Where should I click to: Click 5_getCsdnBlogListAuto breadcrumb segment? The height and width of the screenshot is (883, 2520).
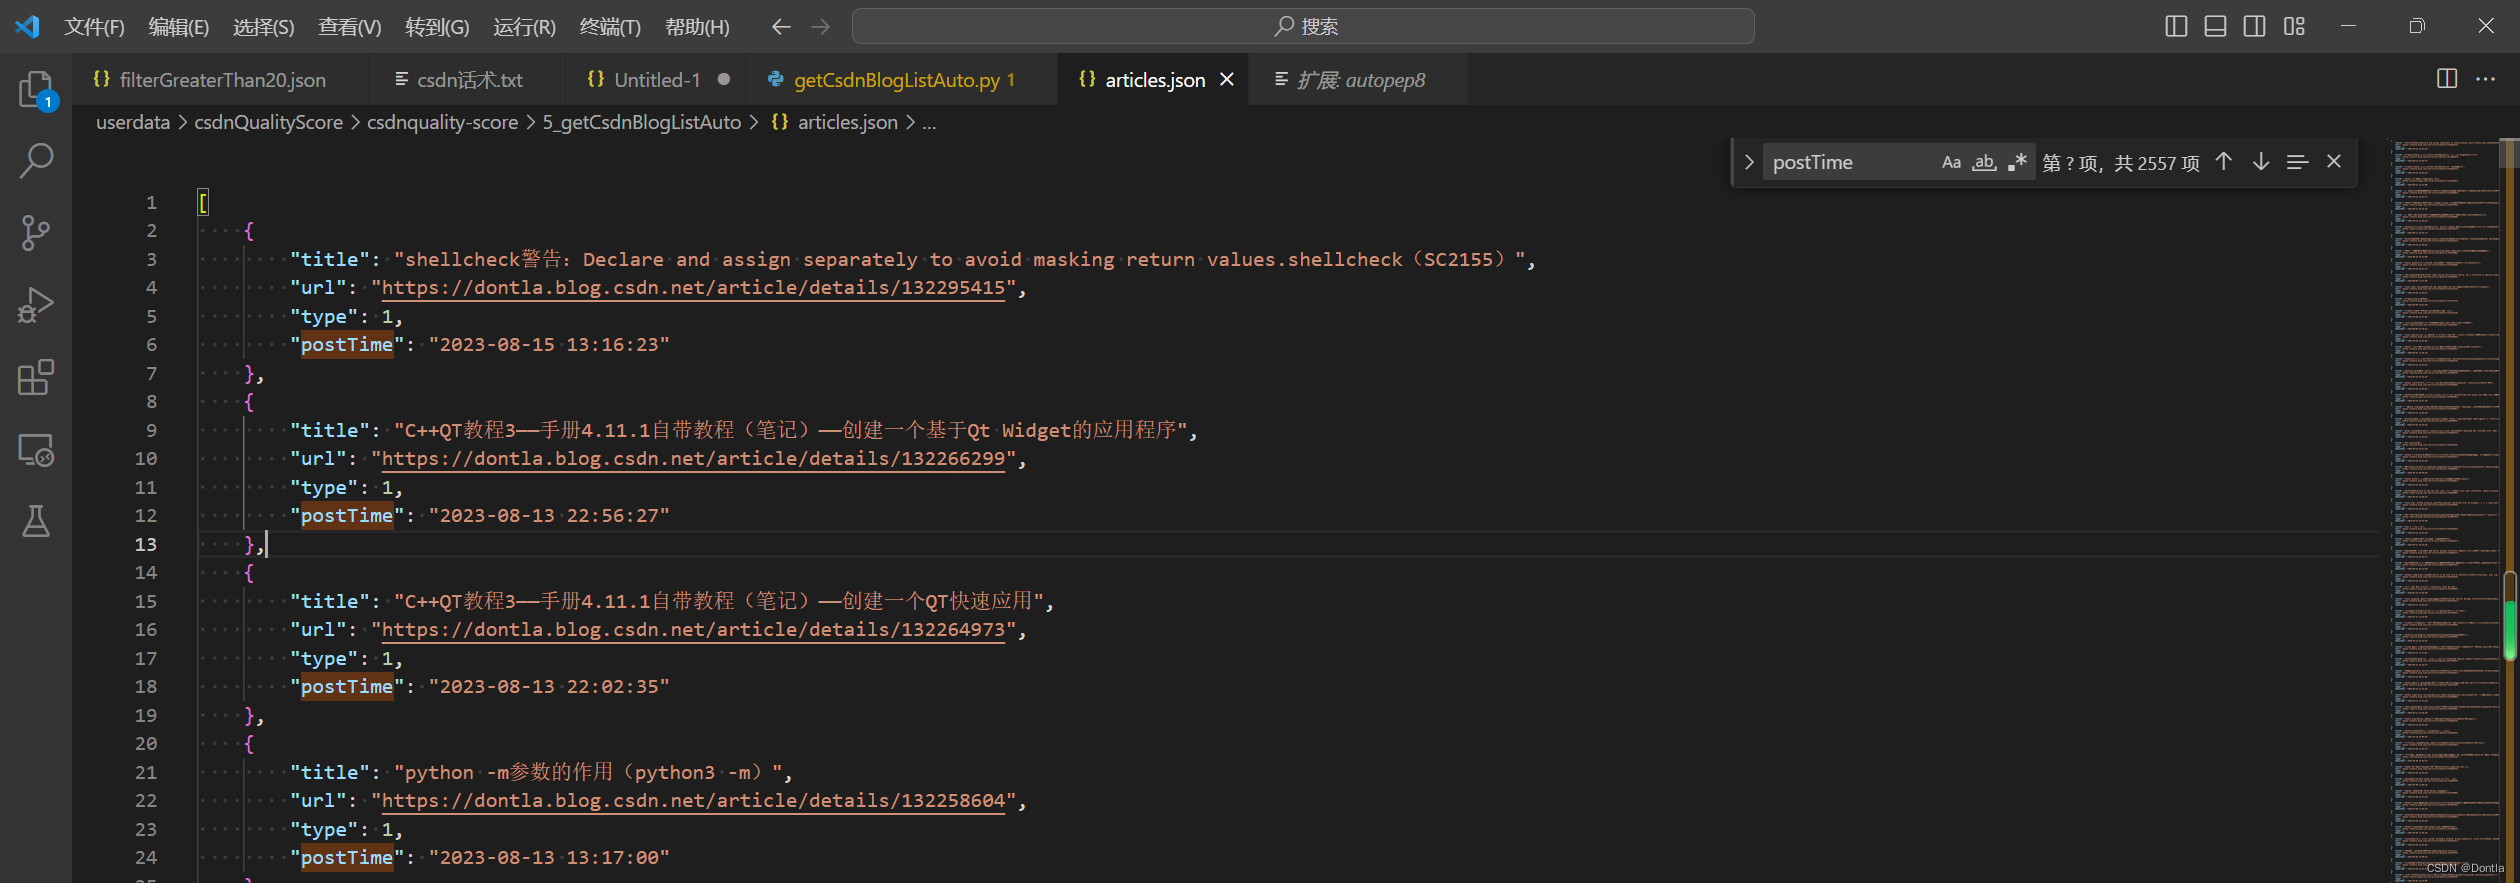(642, 122)
